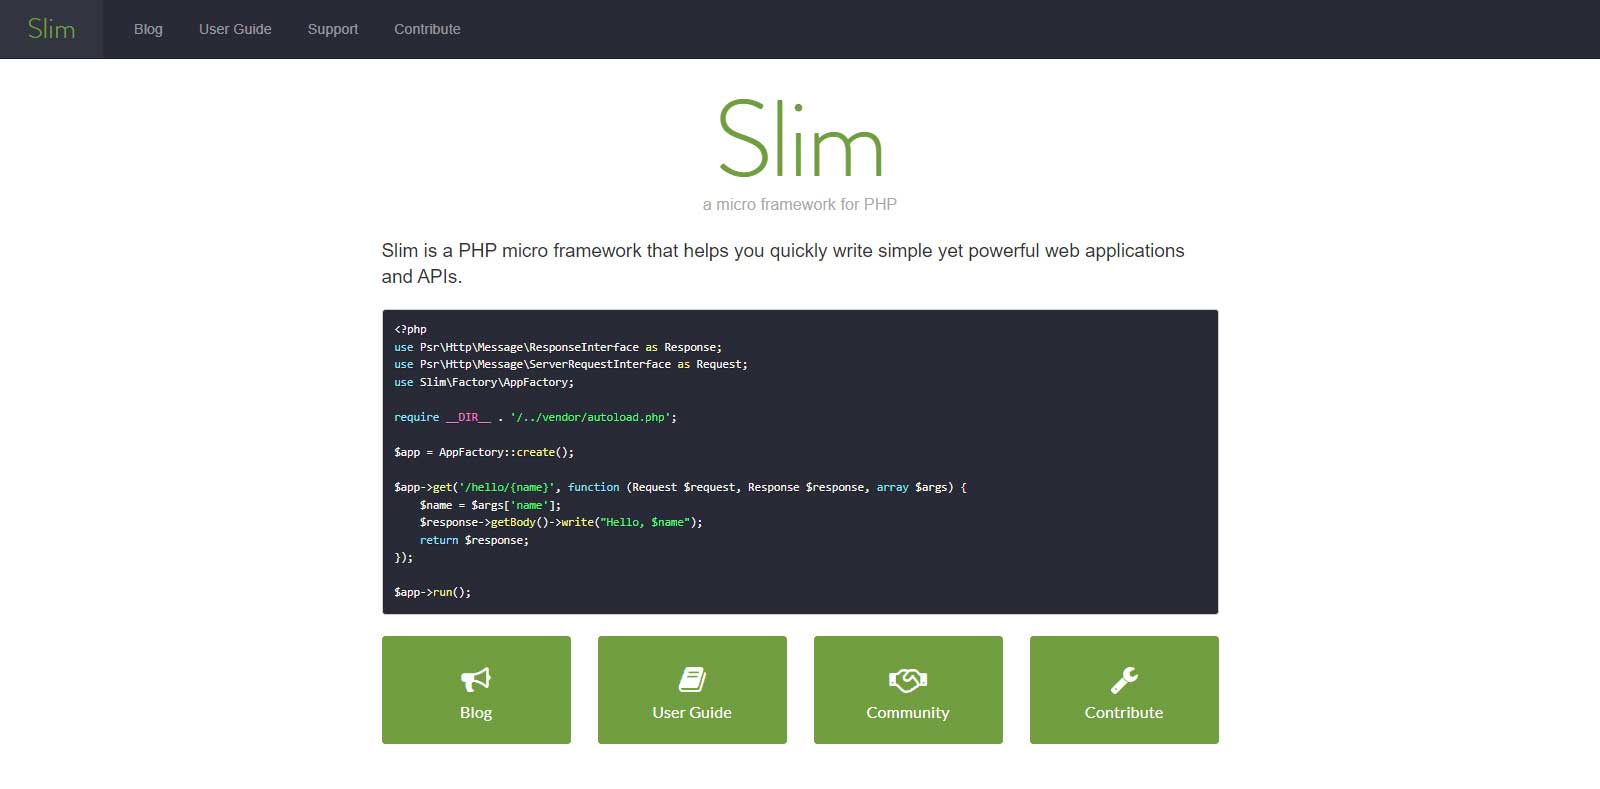
Task: Click the "$name = $args['name'];" code line
Action: 490,505
